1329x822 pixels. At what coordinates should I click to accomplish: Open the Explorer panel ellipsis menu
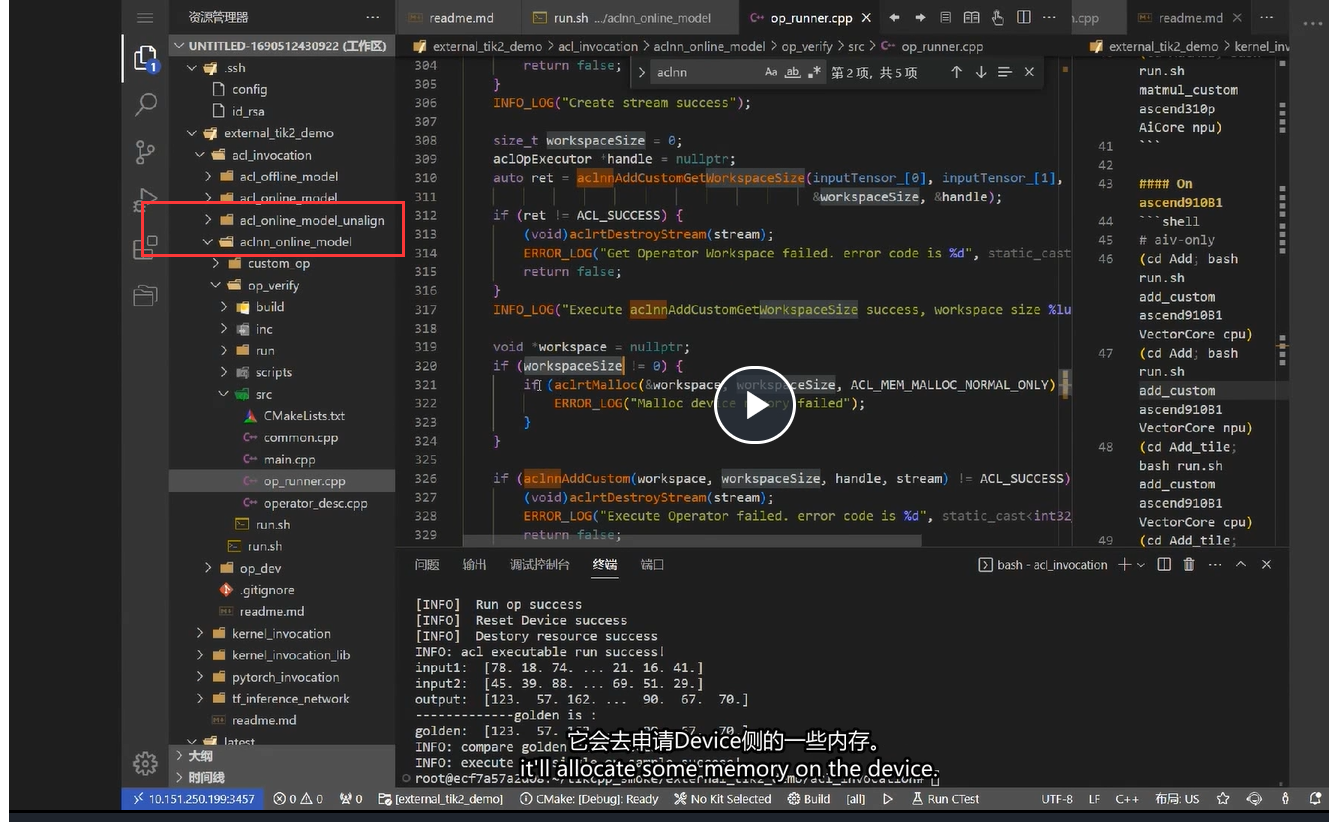coord(373,18)
